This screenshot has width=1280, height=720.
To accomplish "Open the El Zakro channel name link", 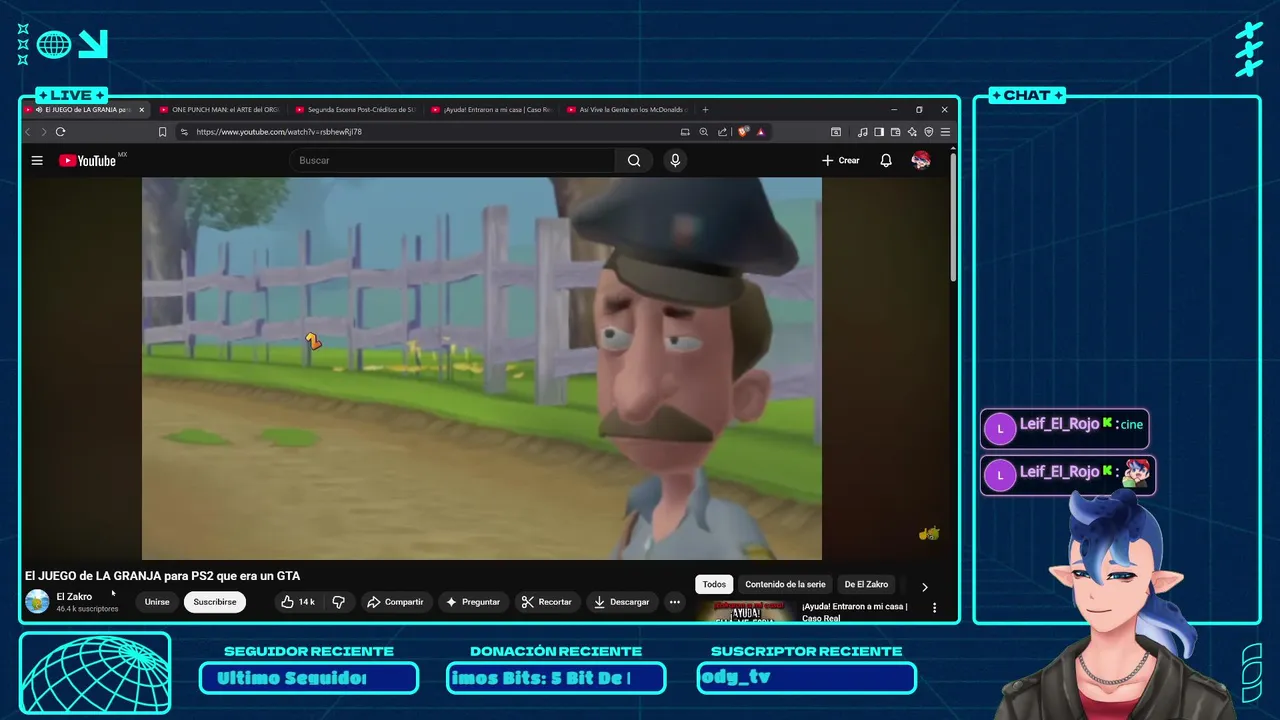I will (x=74, y=596).
